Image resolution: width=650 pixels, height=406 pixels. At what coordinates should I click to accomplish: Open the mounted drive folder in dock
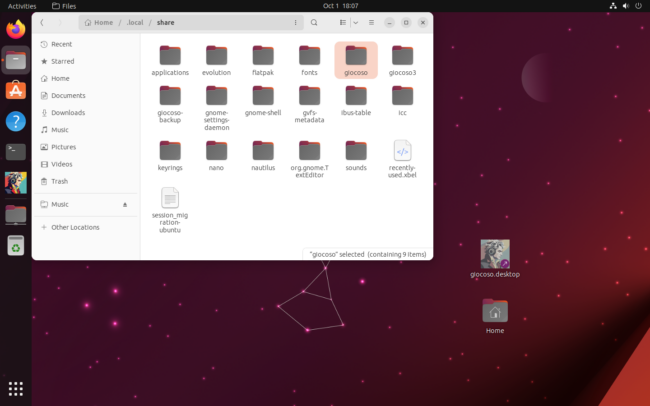[16, 214]
